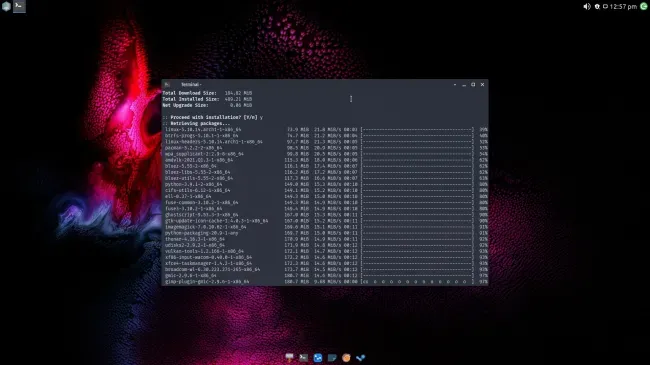Launch Firefox from the dock
The height and width of the screenshot is (365, 650).
pos(346,358)
